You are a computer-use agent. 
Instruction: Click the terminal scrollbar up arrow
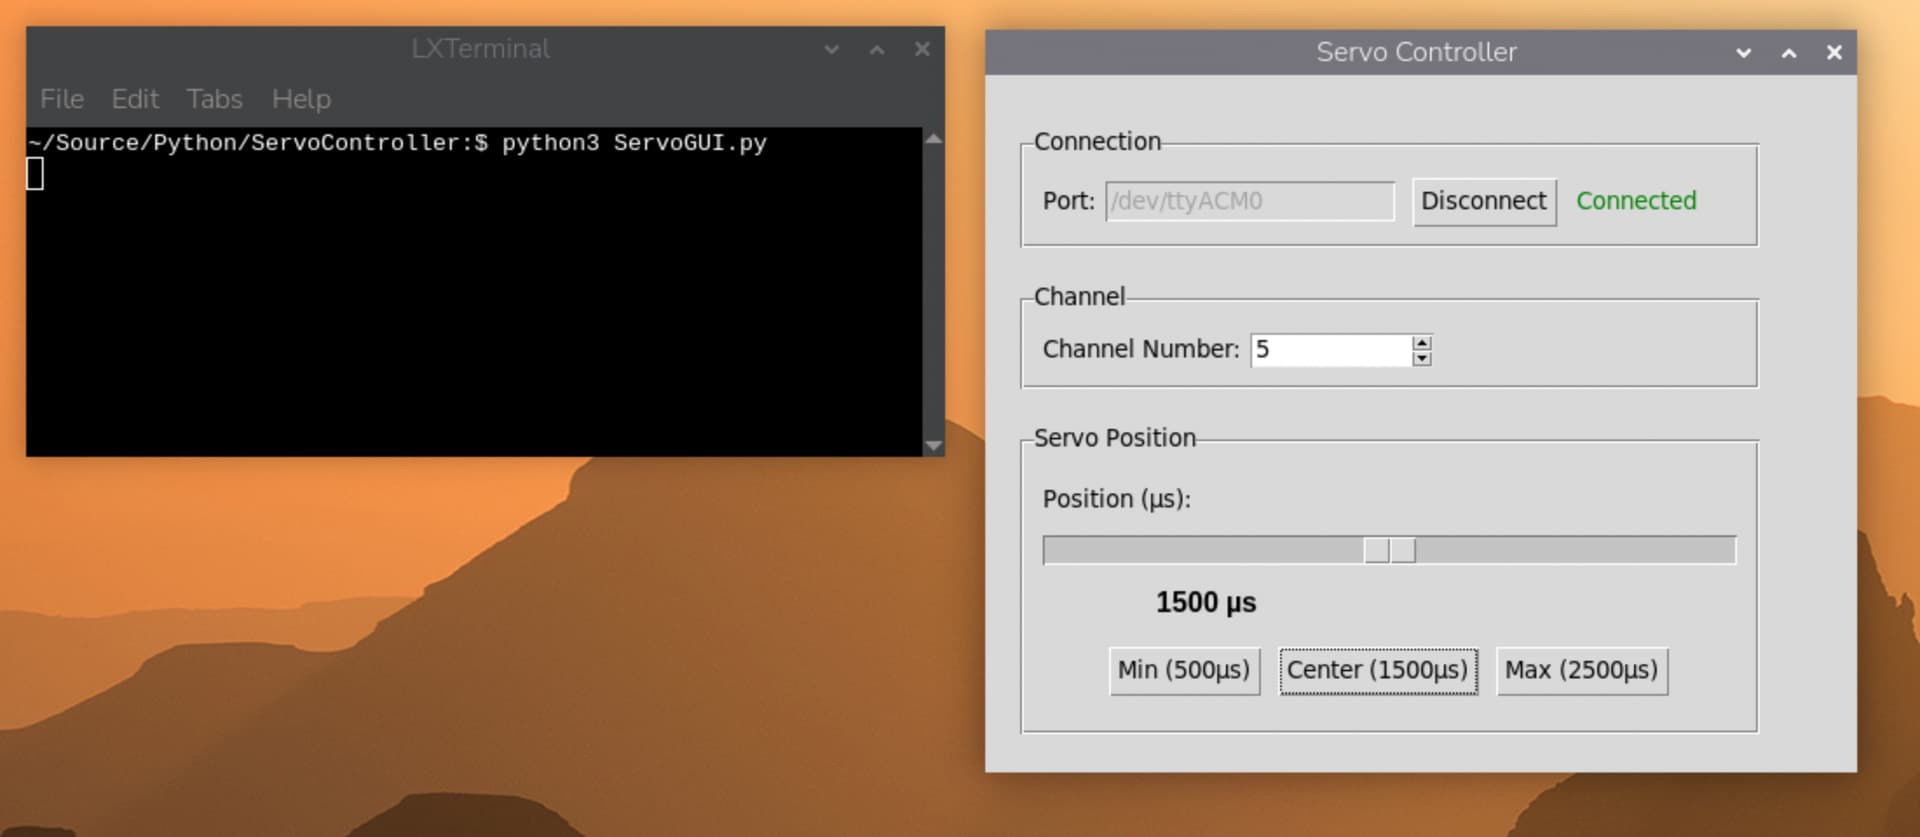934,140
